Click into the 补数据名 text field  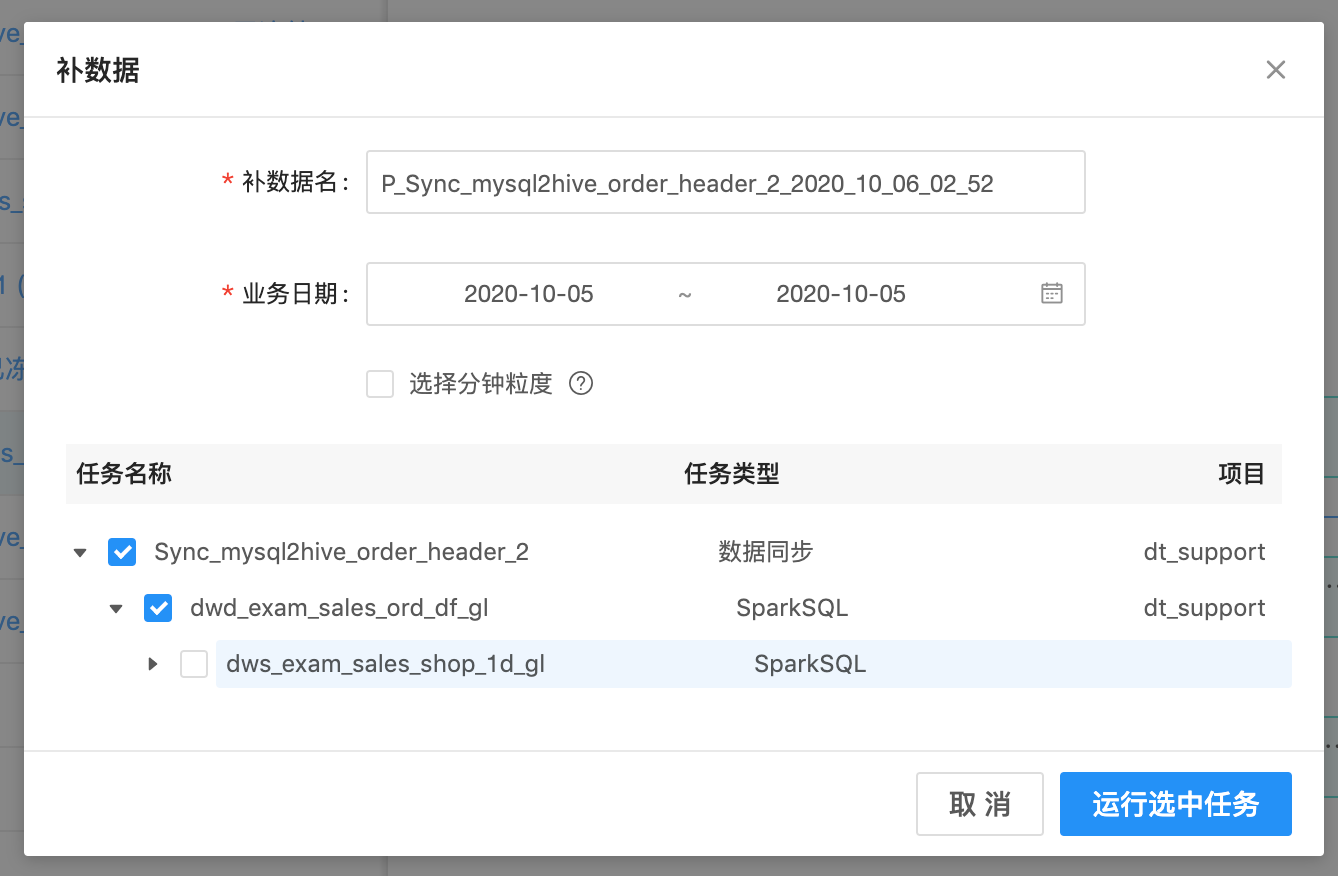(725, 183)
